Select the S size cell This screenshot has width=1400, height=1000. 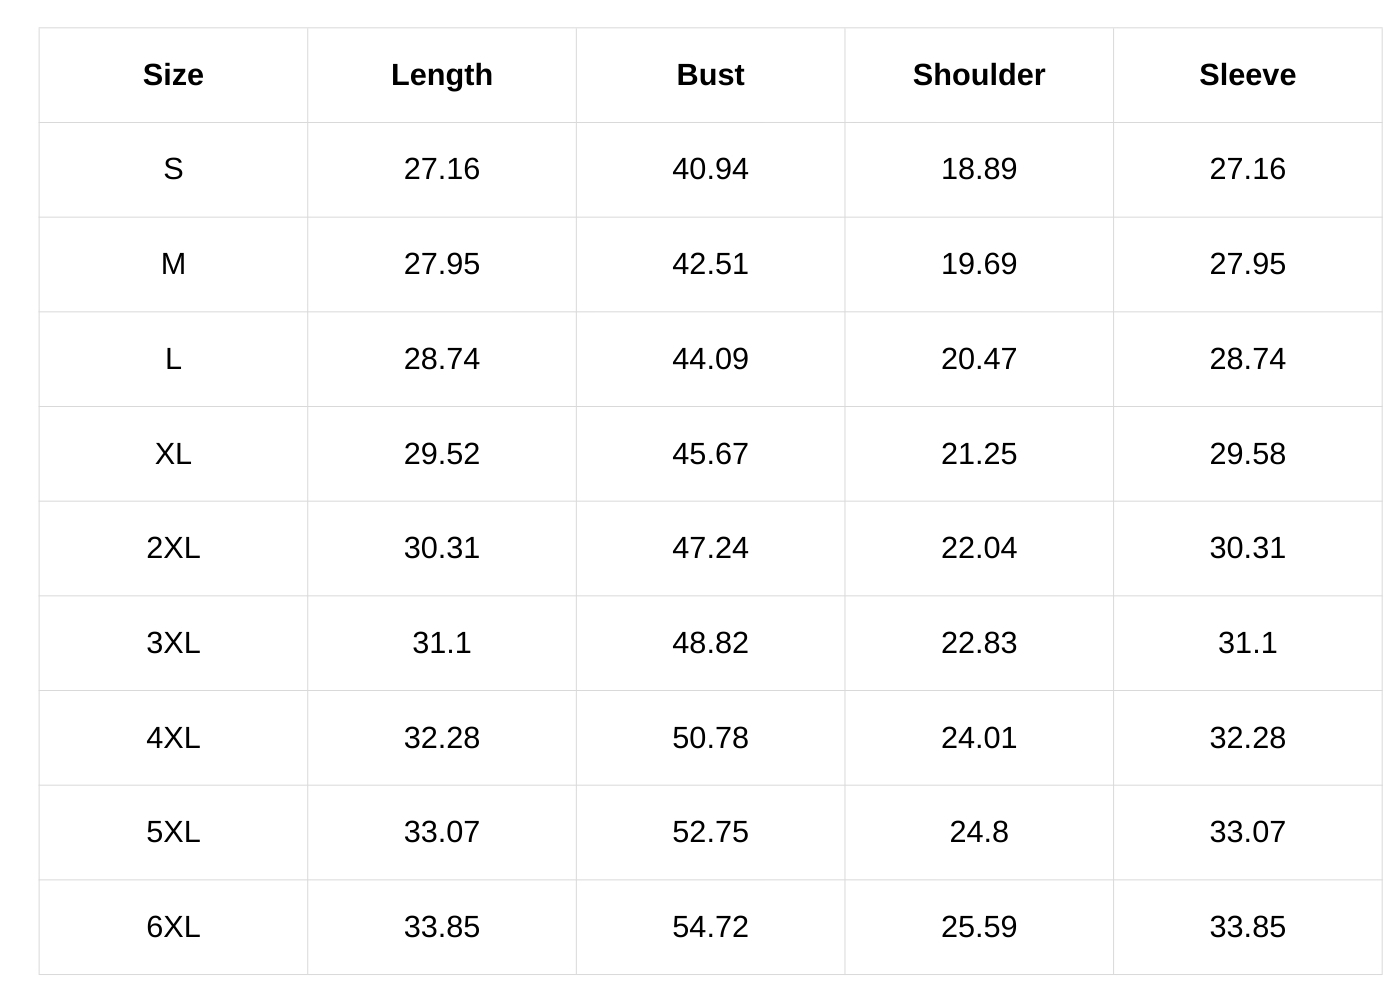[173, 169]
